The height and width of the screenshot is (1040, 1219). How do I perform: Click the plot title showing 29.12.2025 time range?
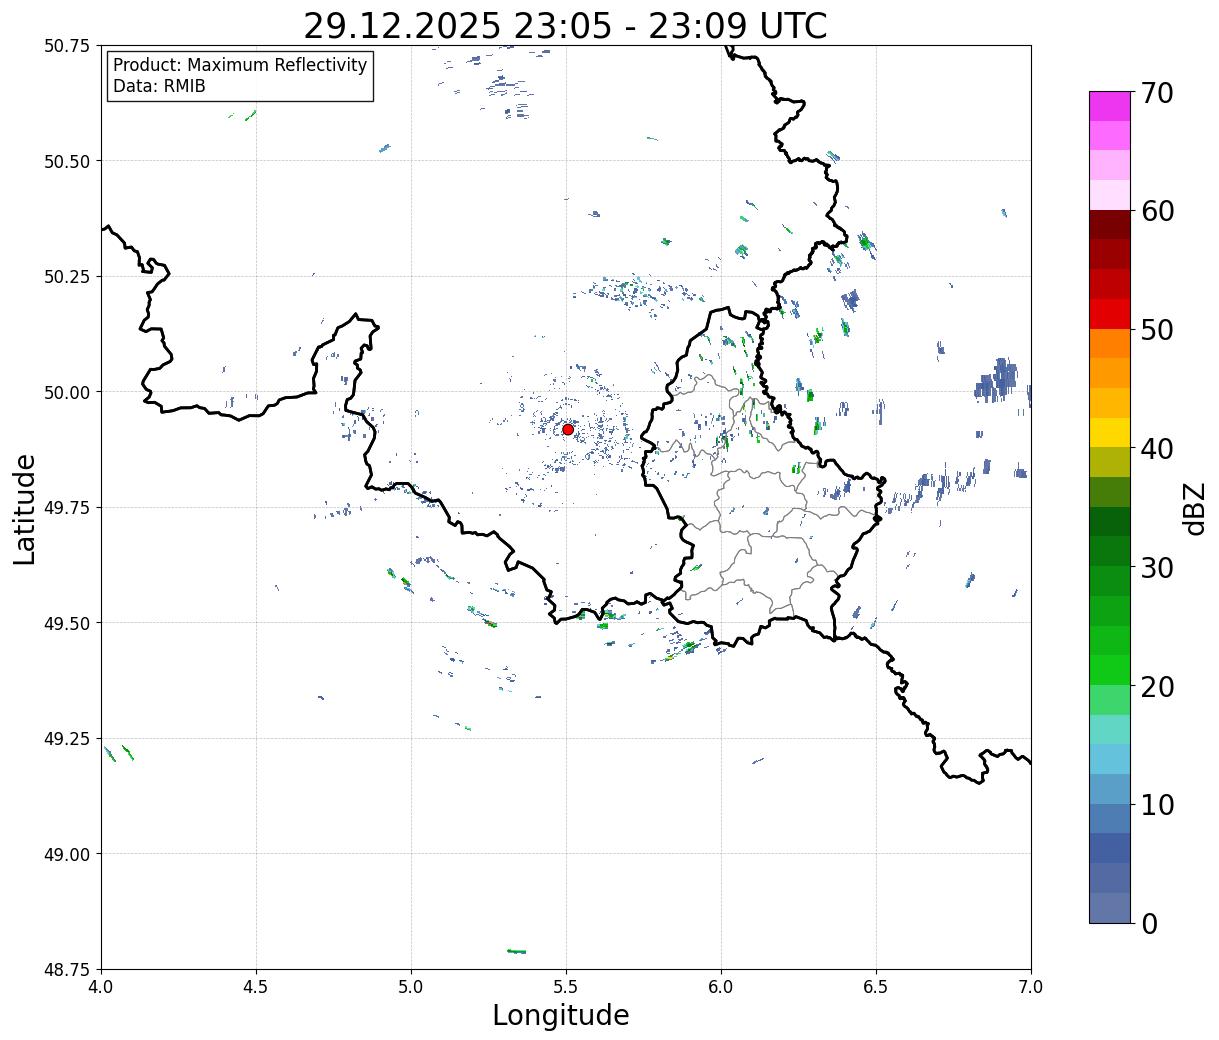565,25
